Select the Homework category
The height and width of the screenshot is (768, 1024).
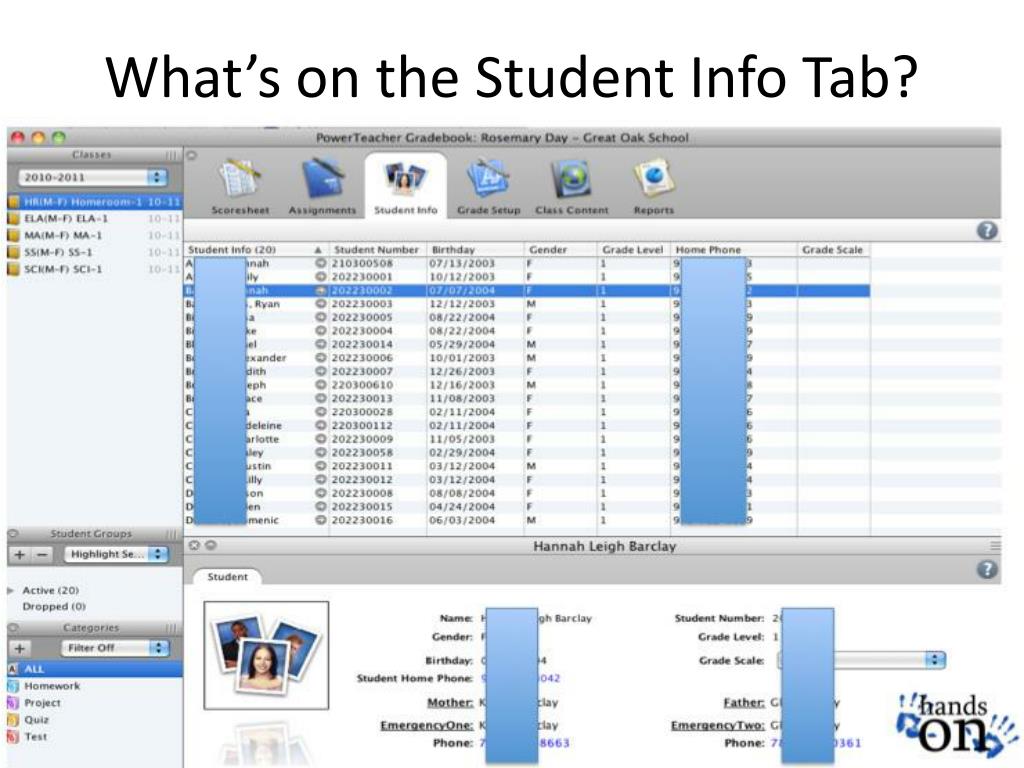click(52, 686)
